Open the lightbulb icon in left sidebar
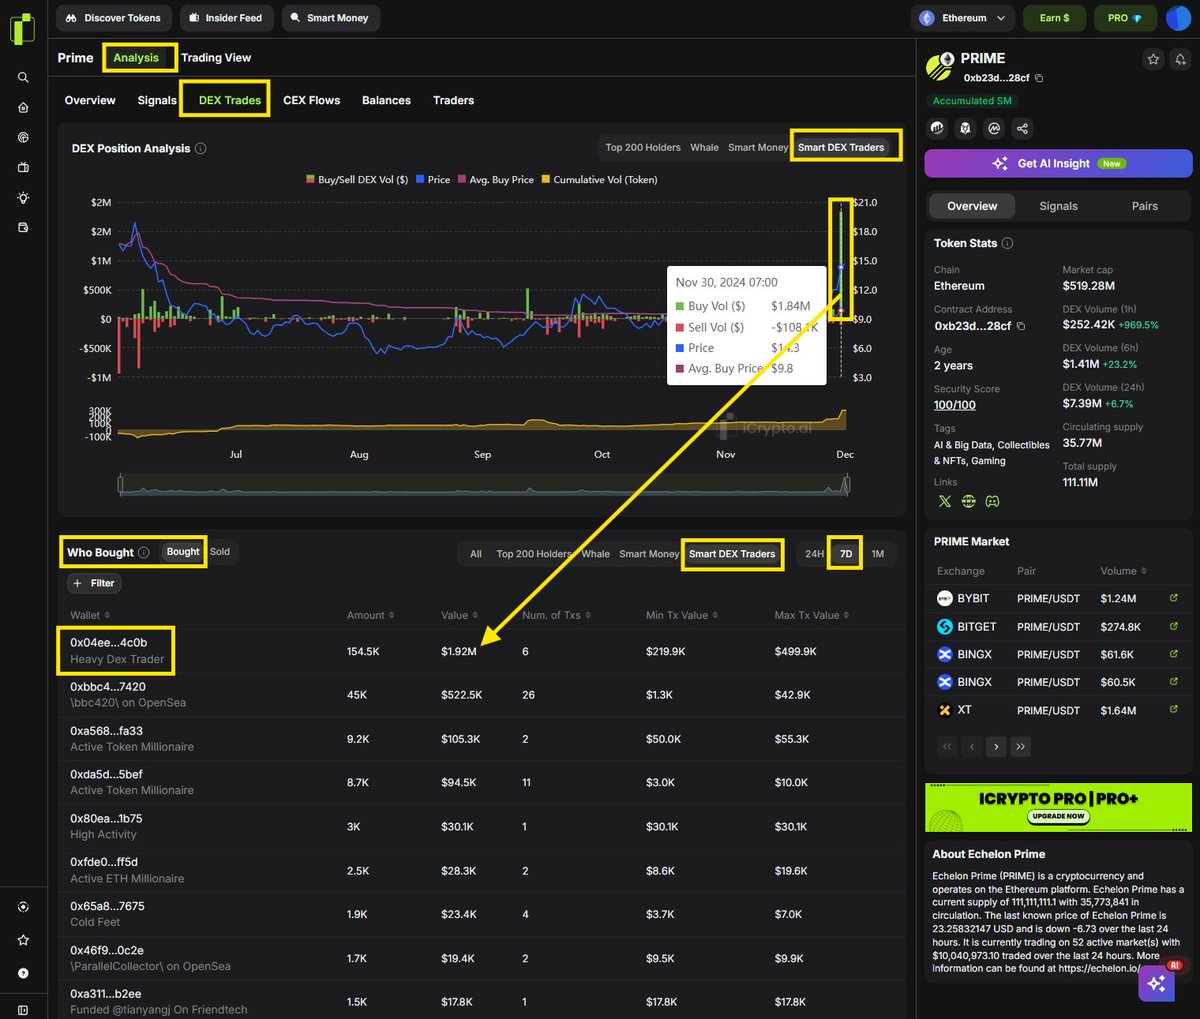Screen dimensions: 1200x1019 point(23,198)
